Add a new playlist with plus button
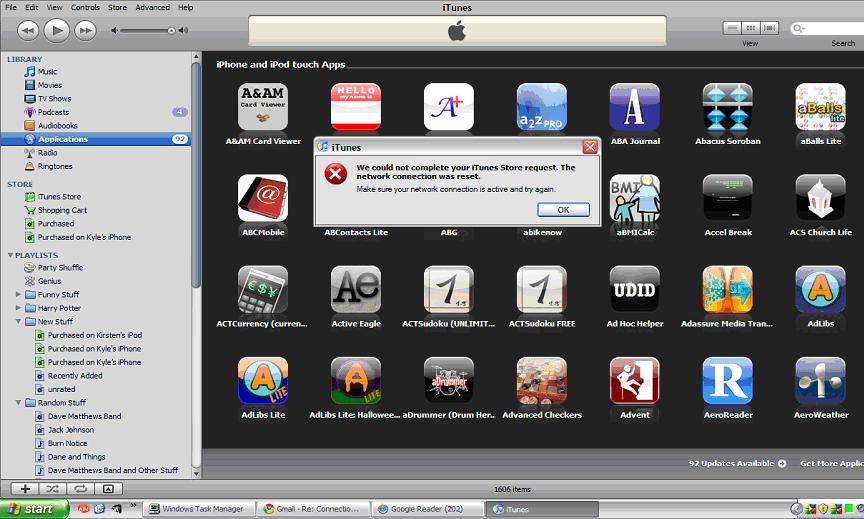The image size is (864, 519). coord(25,489)
